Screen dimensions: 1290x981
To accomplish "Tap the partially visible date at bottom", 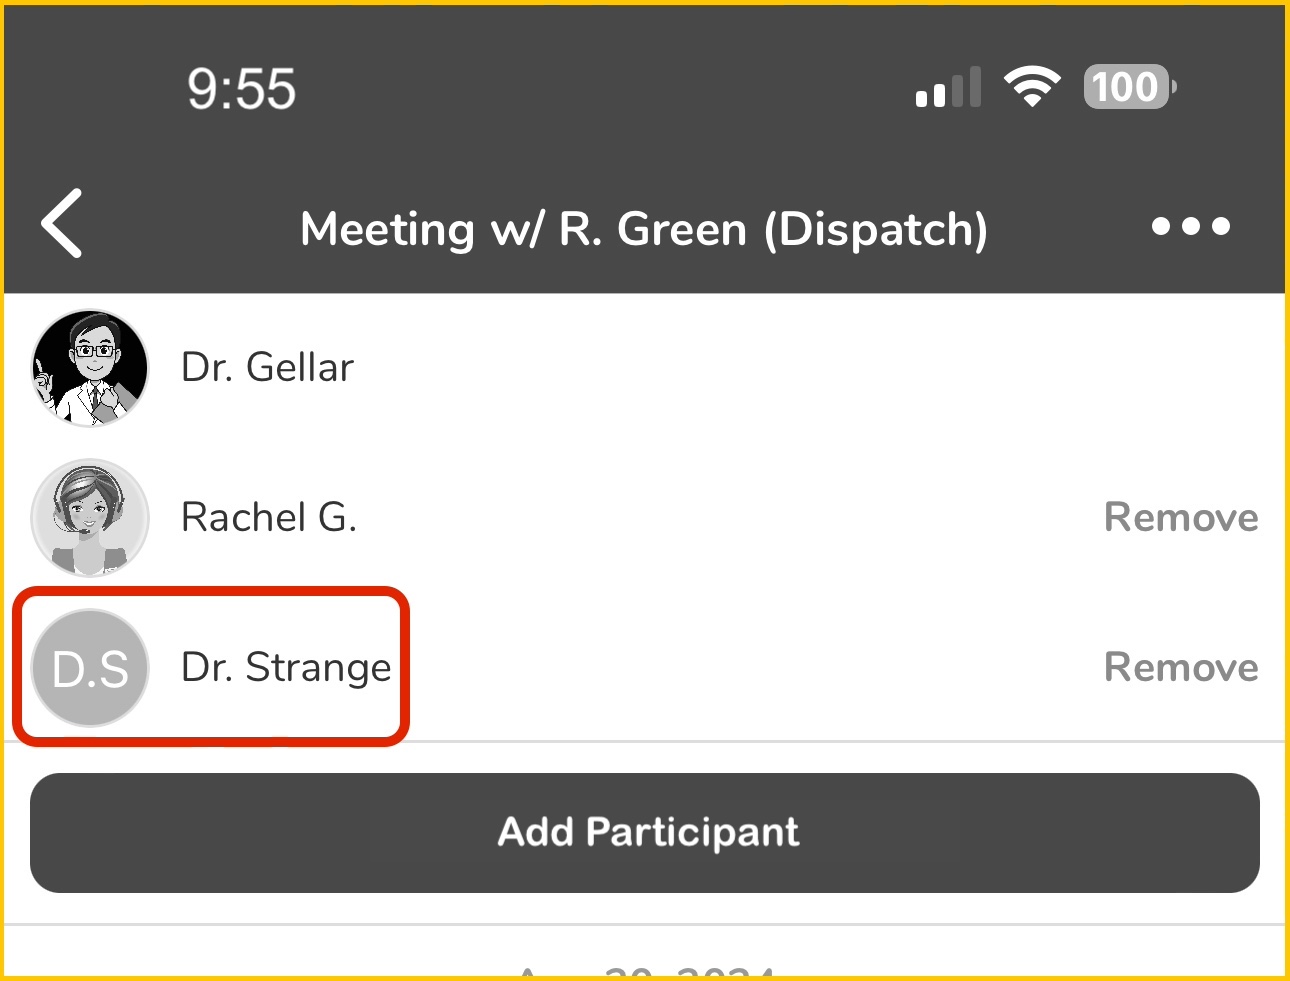I will 646,970.
